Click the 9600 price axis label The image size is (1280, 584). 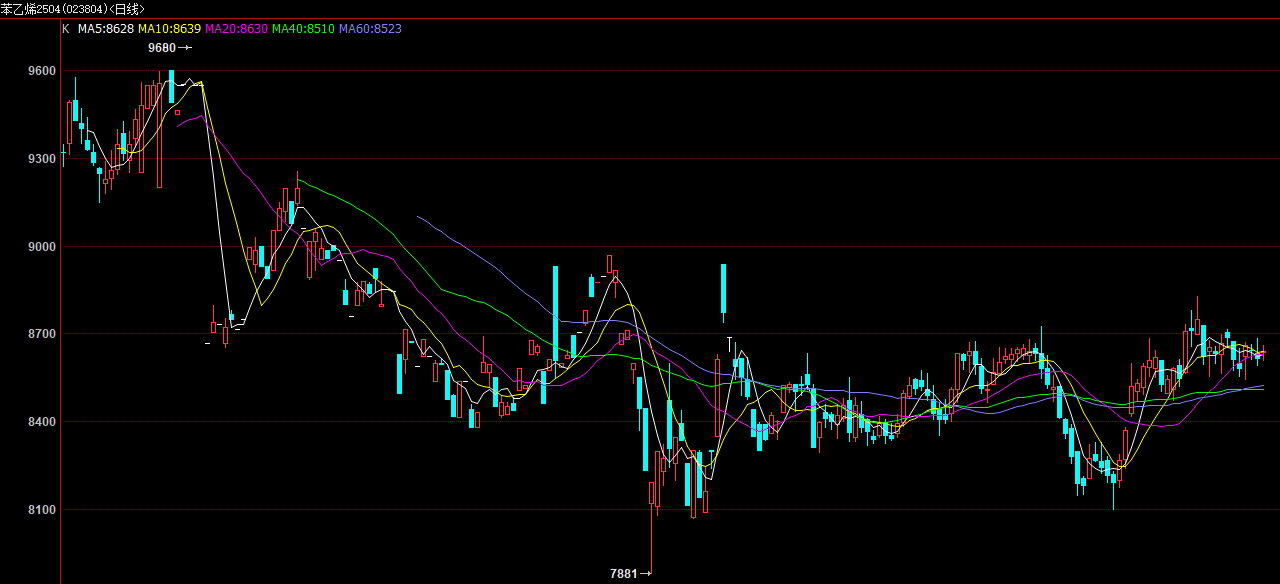[41, 72]
